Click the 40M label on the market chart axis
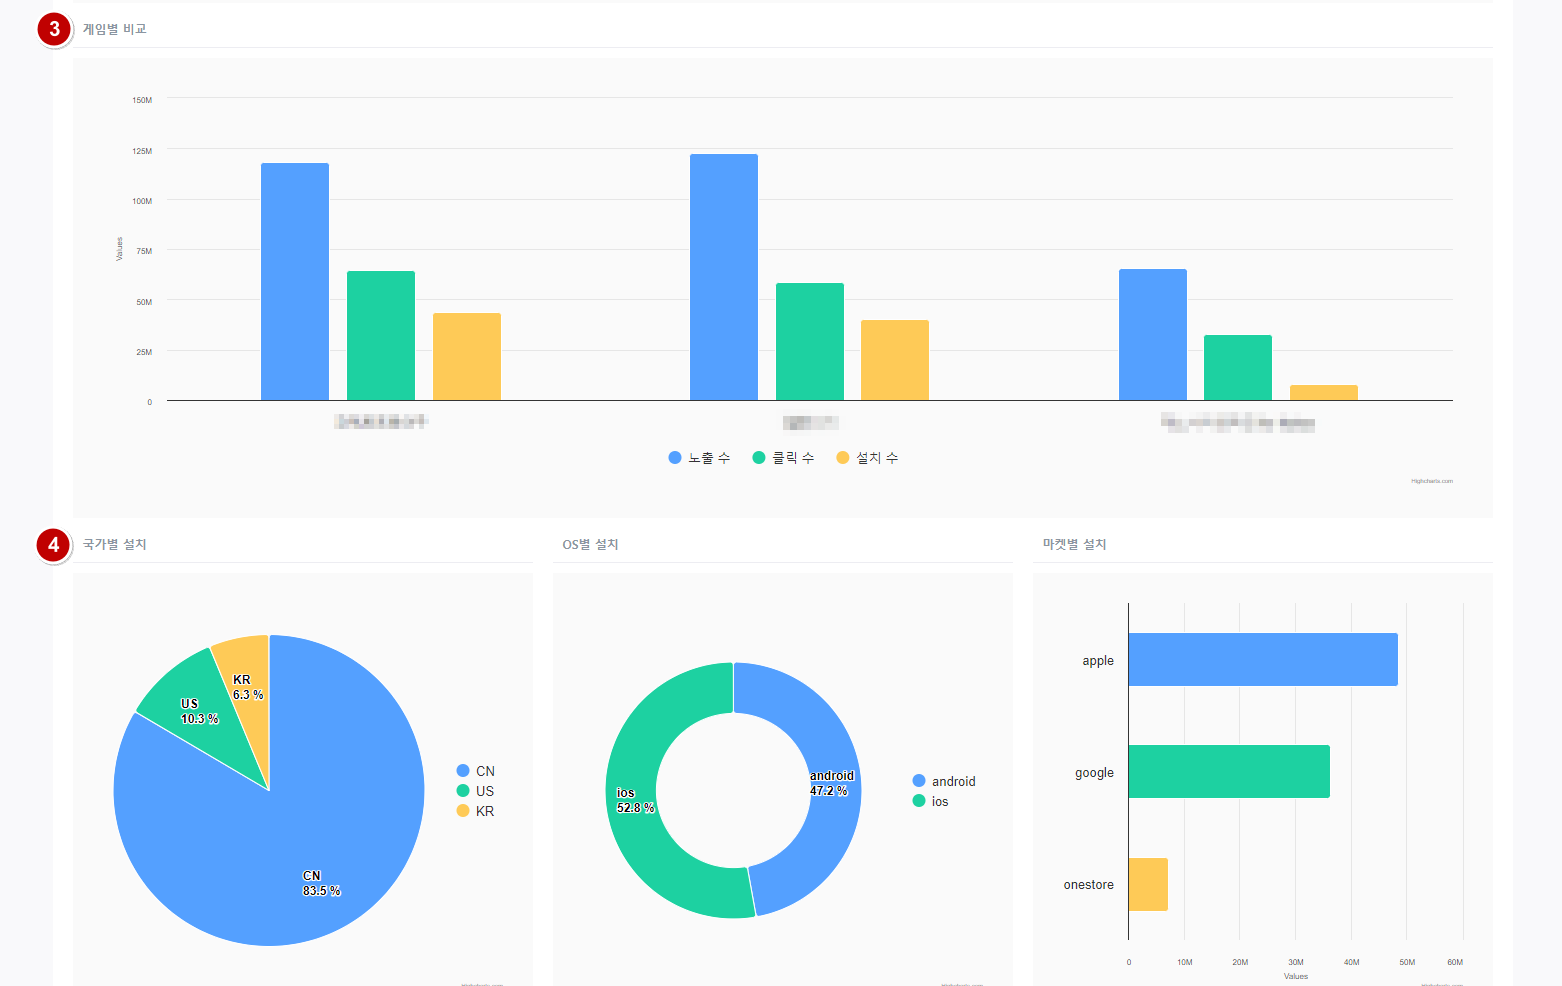 pos(1352,962)
